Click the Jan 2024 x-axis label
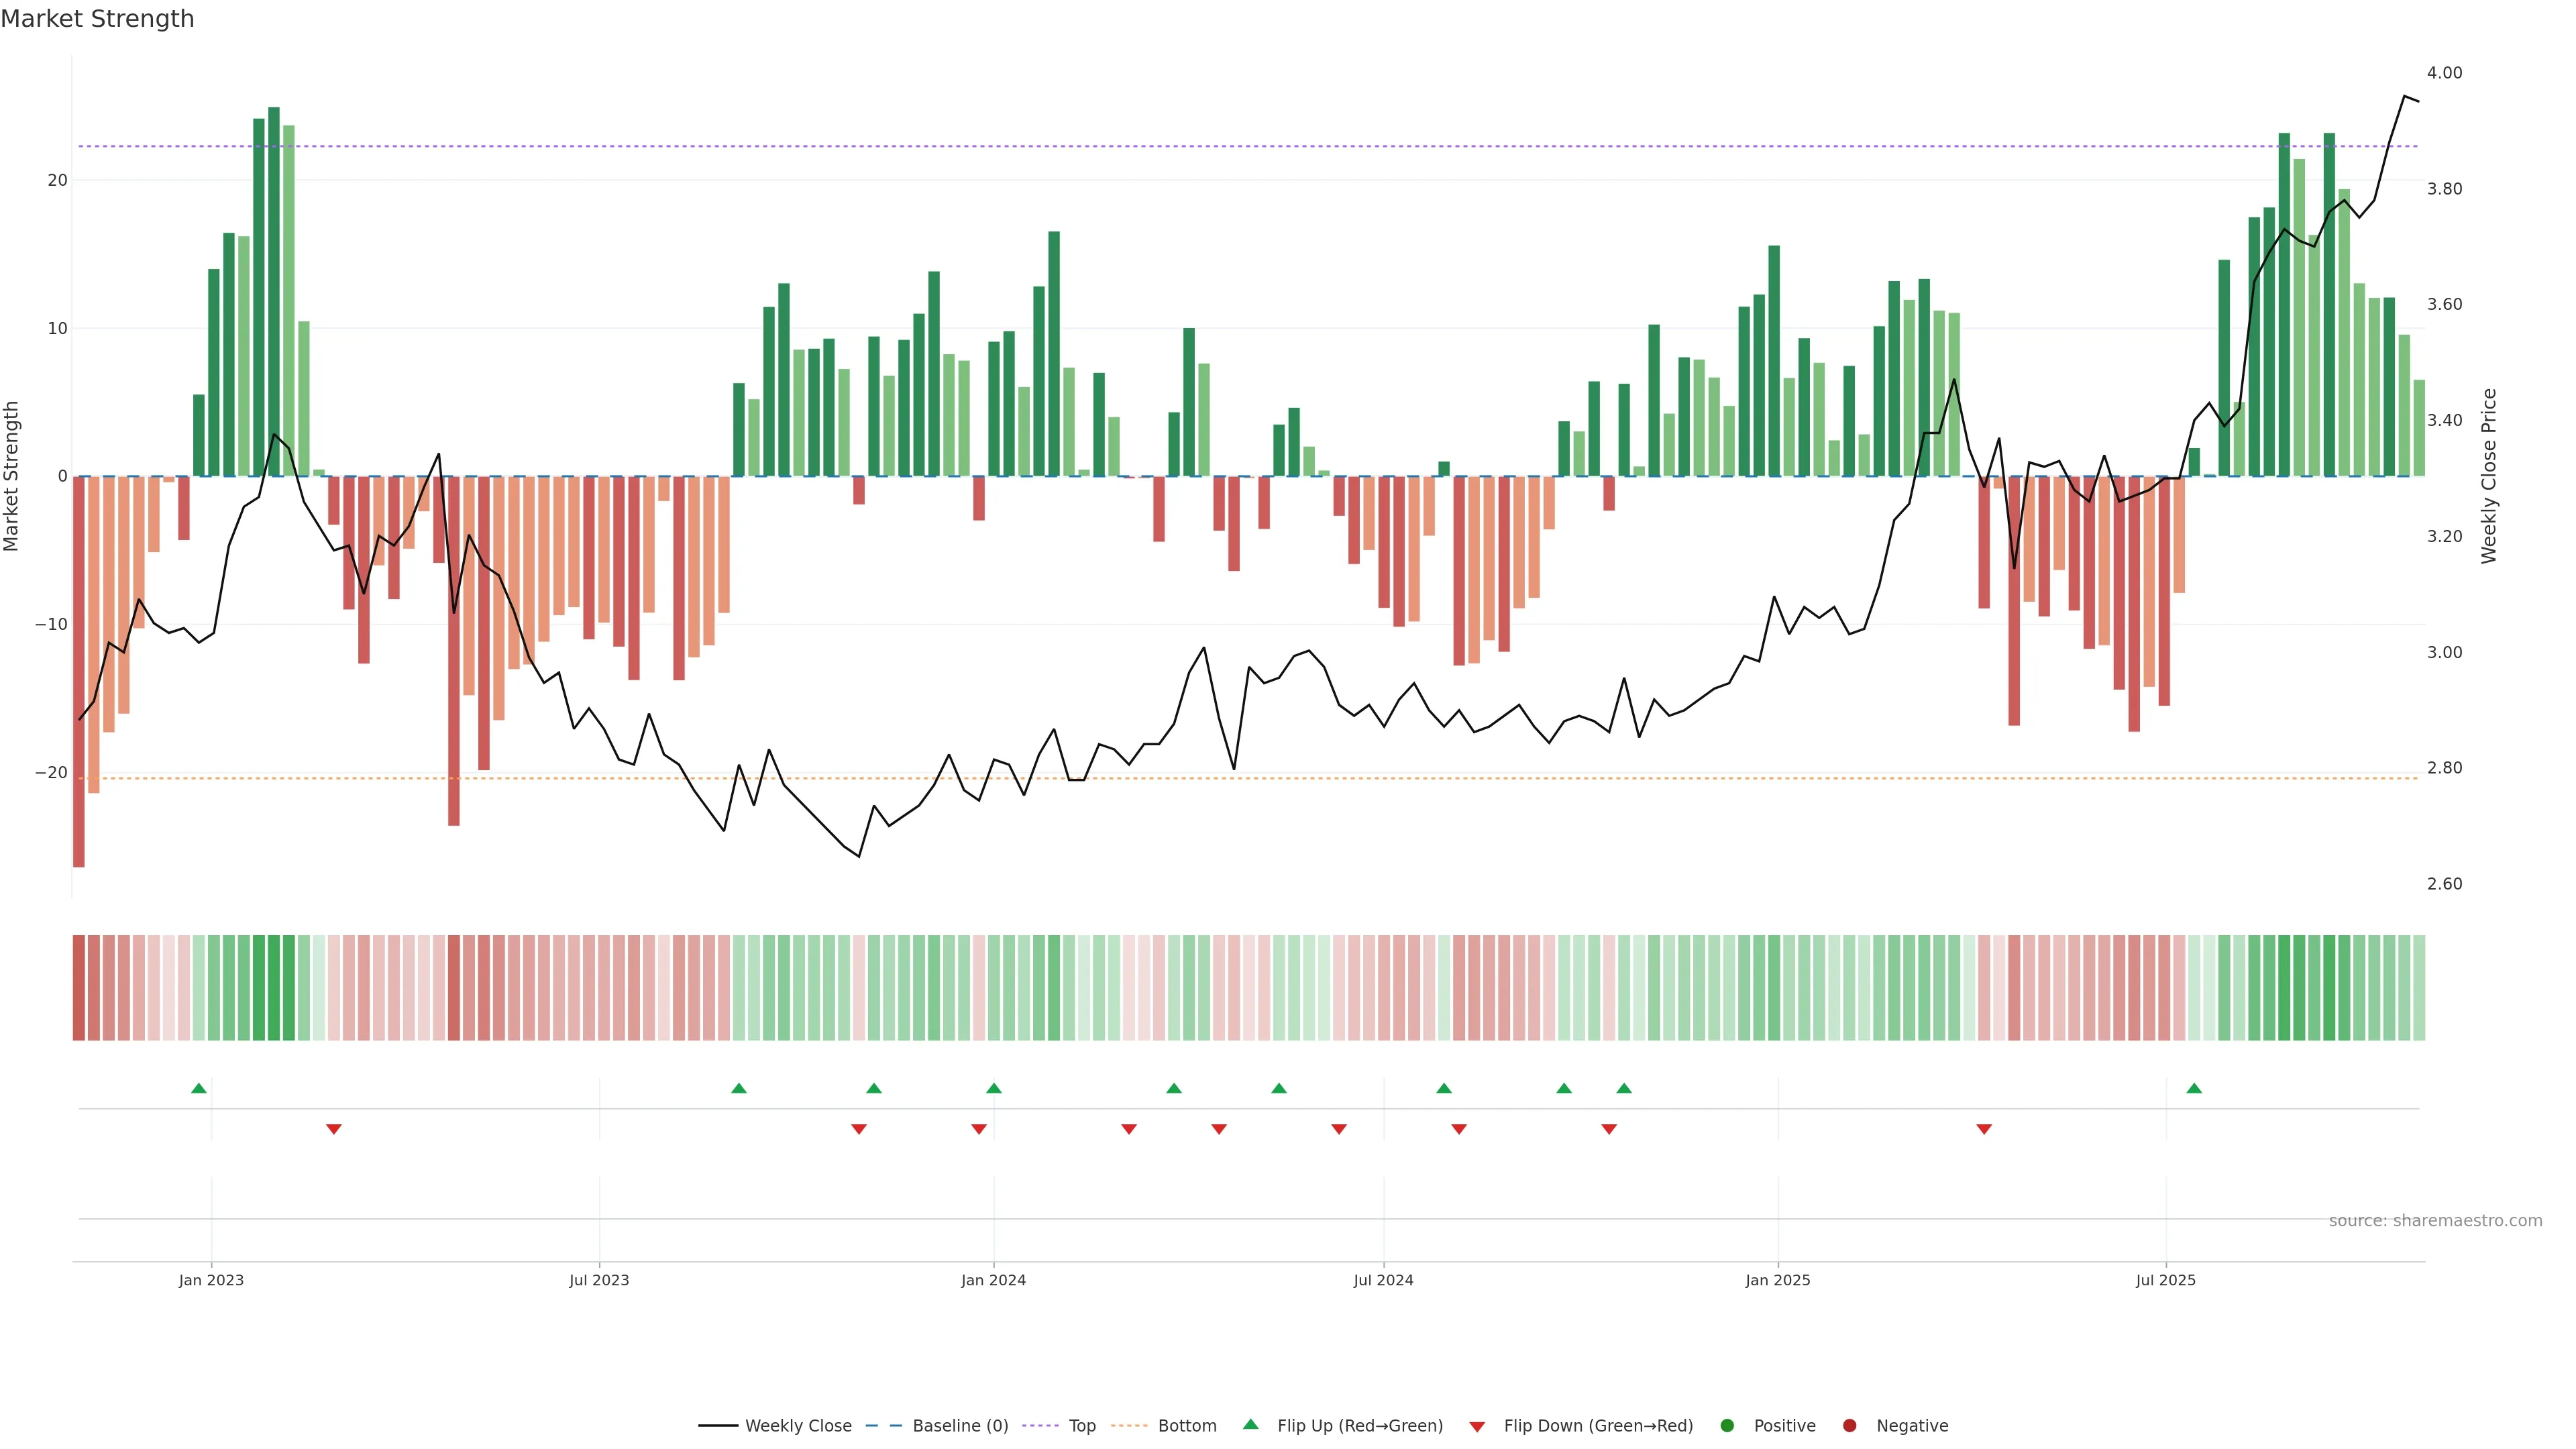 click(x=993, y=1280)
